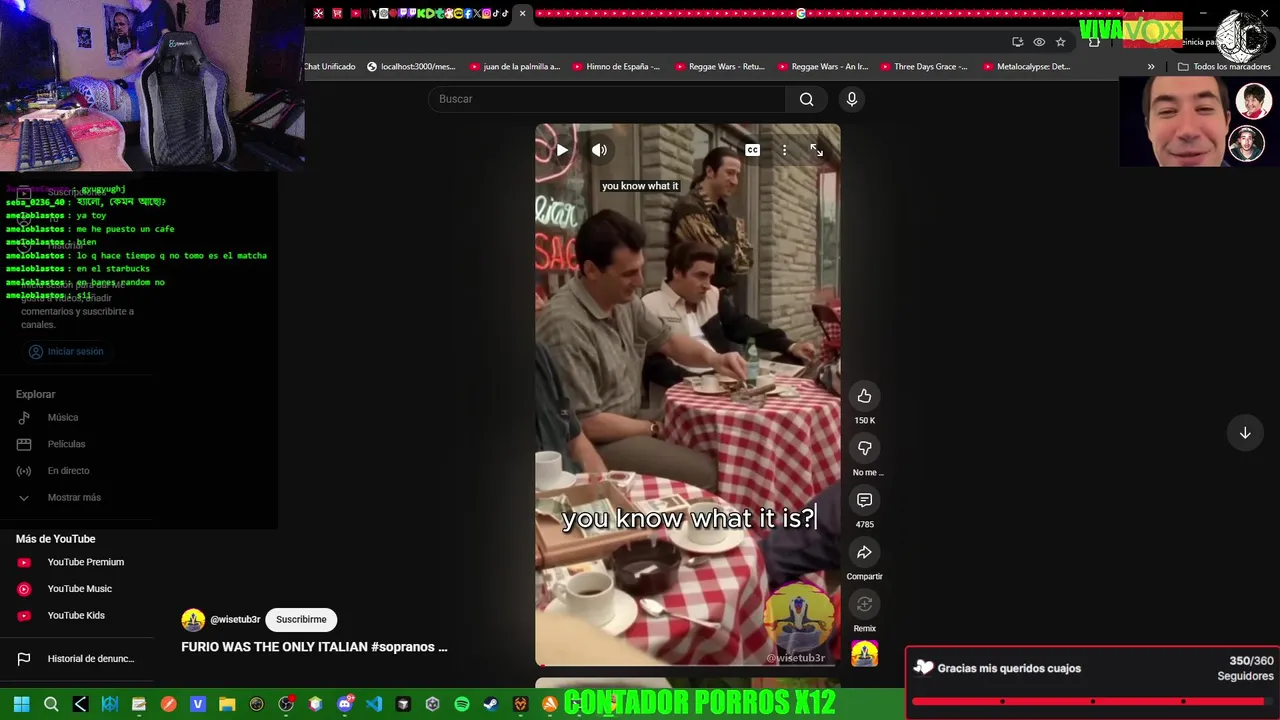
Task: Open Steam from the taskbar
Action: coord(490,704)
